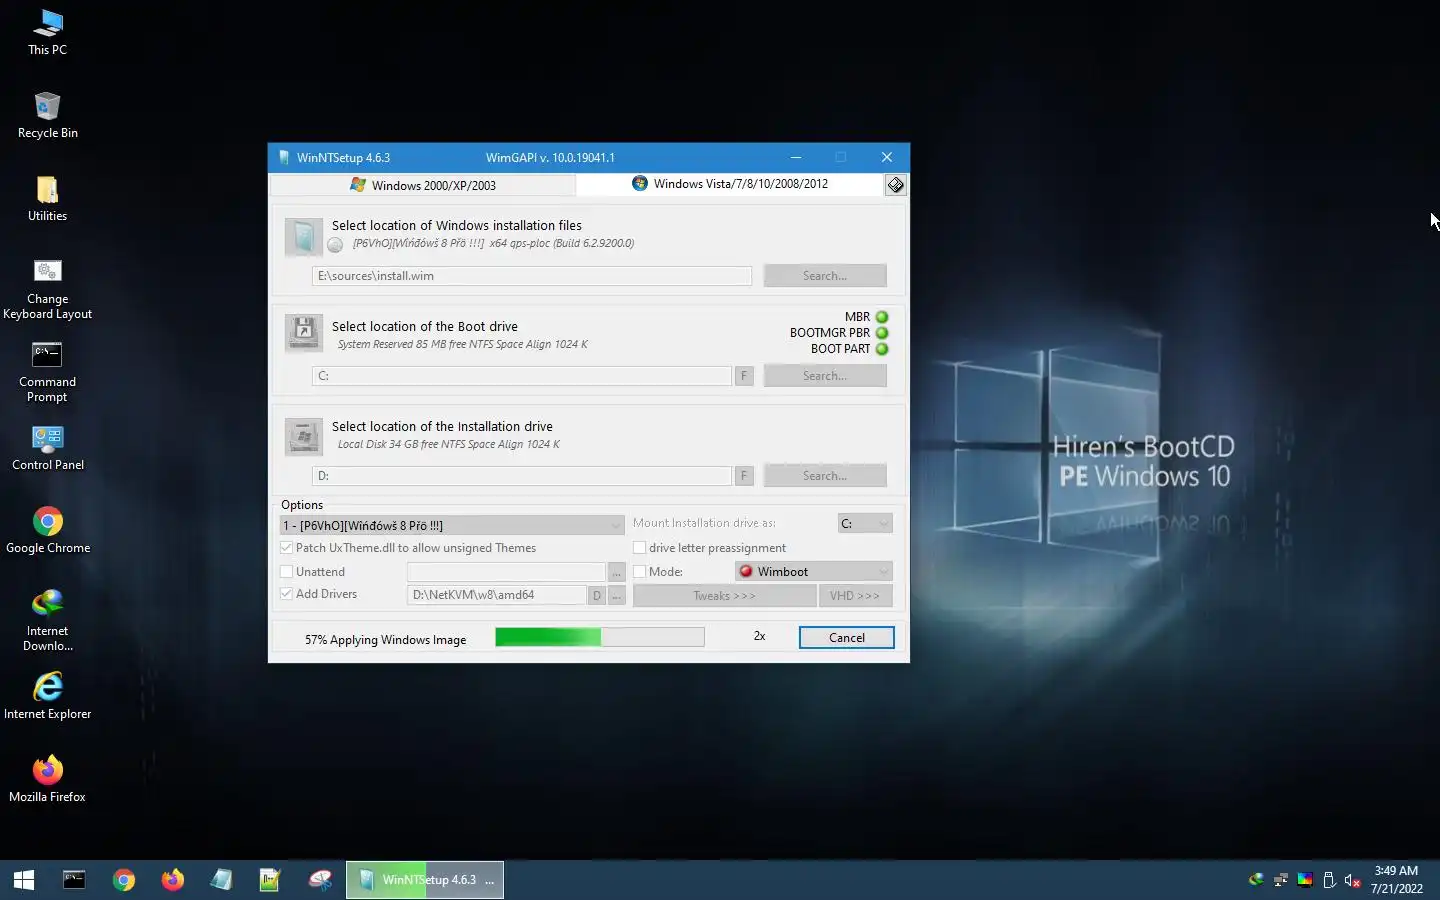Click the Installation drive D: path field
This screenshot has width=1440, height=900.
click(x=522, y=476)
